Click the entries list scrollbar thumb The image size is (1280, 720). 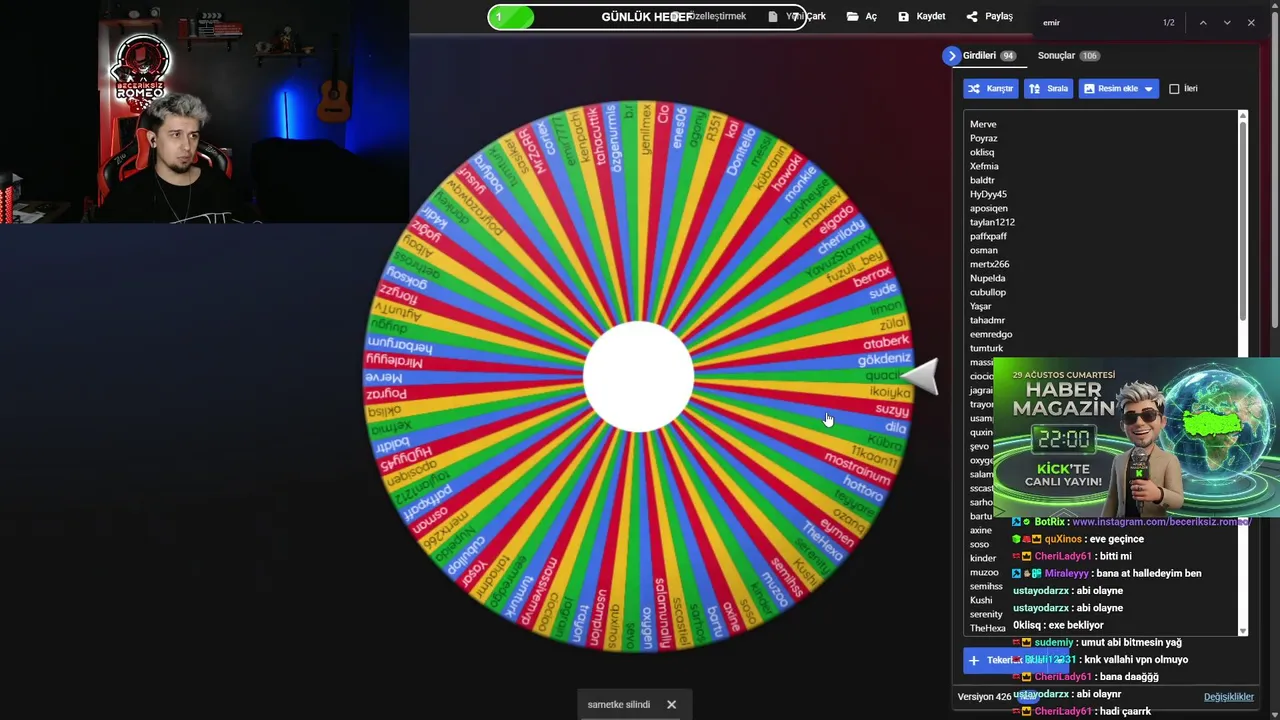1243,222
